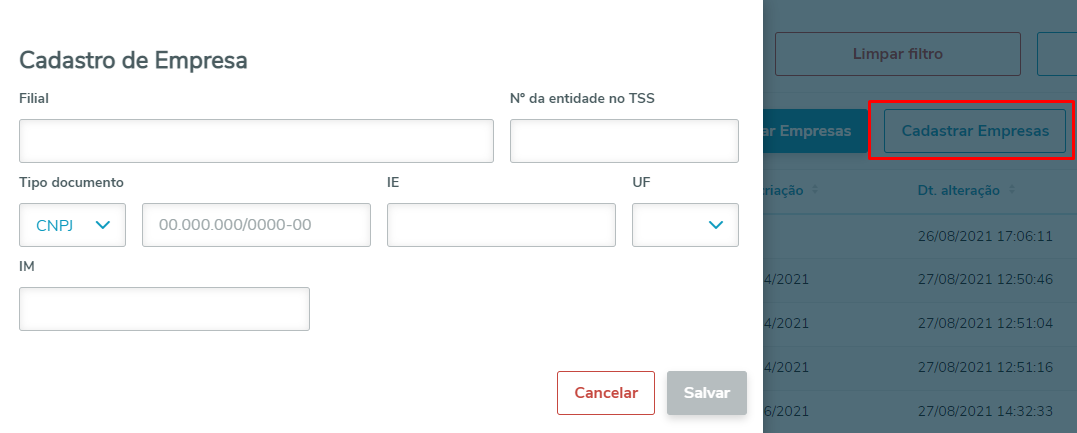Click the CNPJ number field with 00.000.000/0000-00 placeholder
The image size is (1077, 433).
(x=256, y=225)
